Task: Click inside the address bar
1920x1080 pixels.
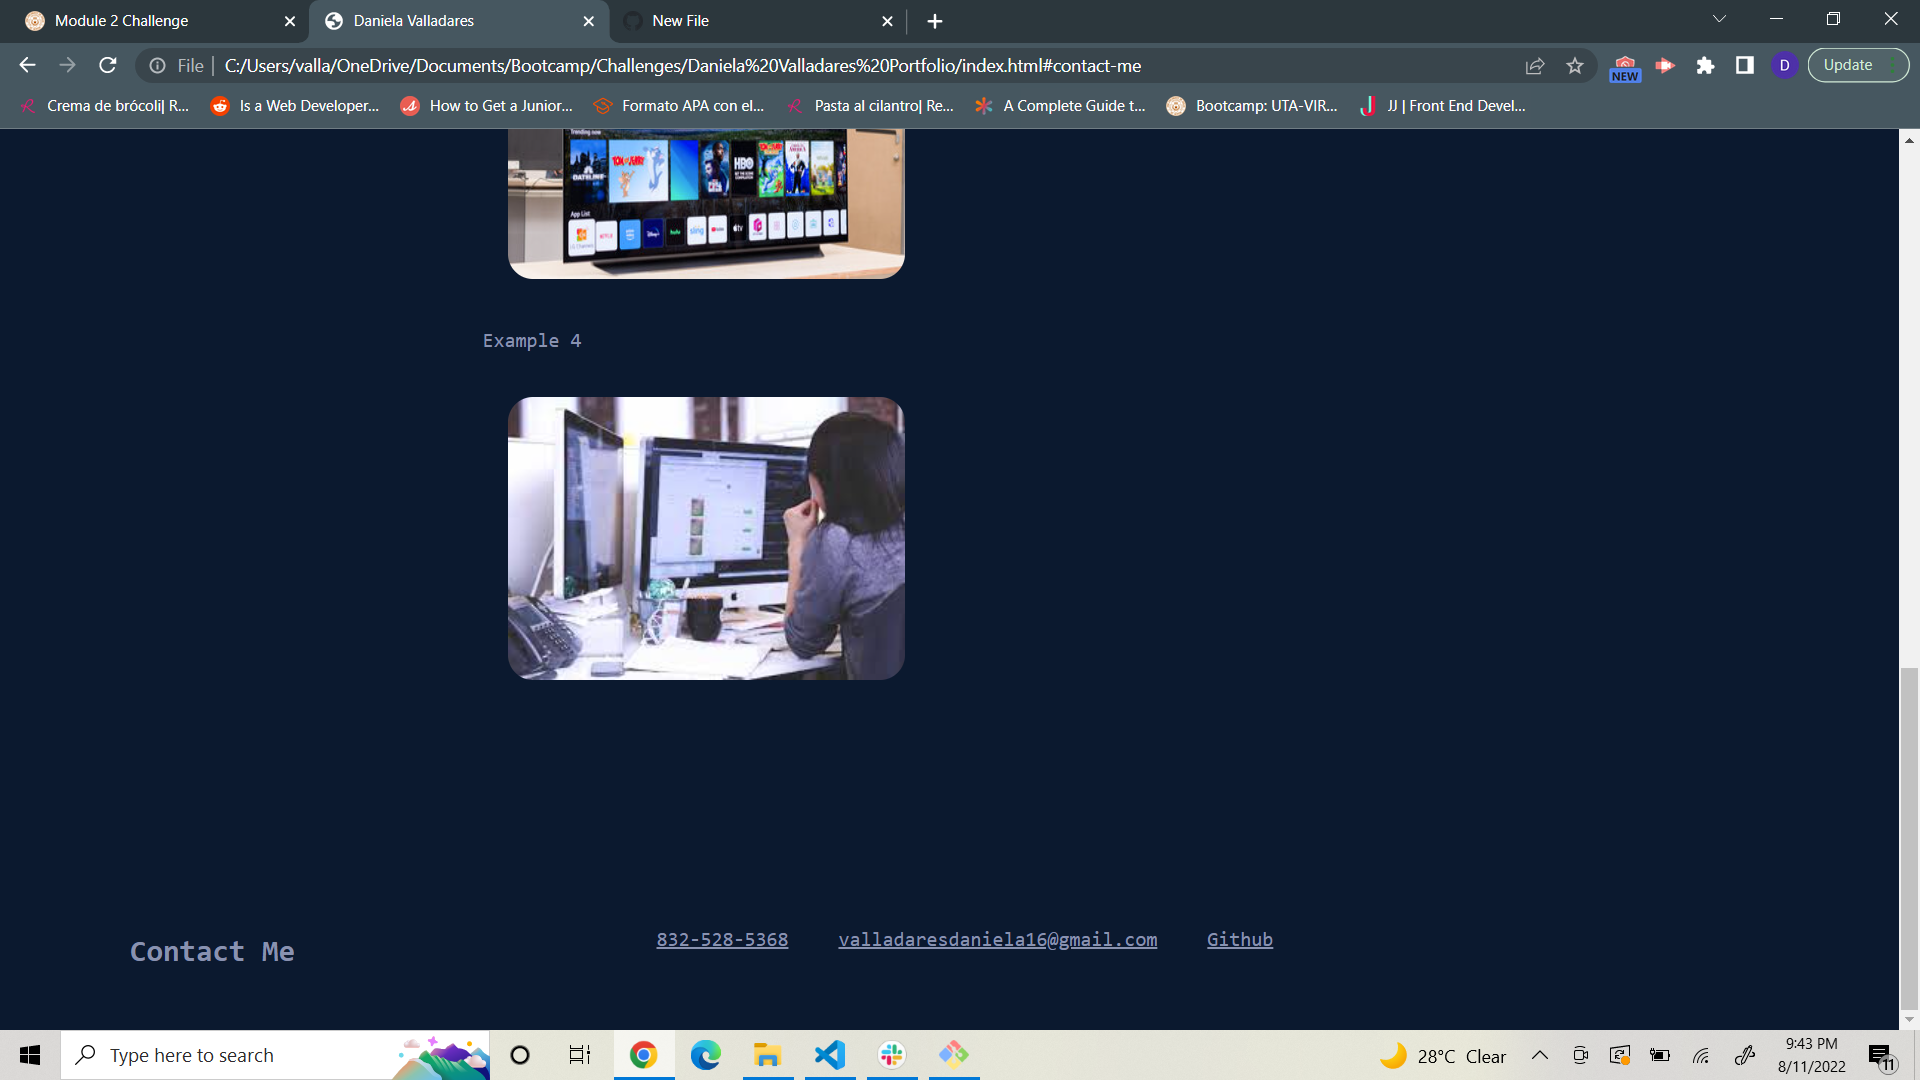Action: (x=700, y=65)
